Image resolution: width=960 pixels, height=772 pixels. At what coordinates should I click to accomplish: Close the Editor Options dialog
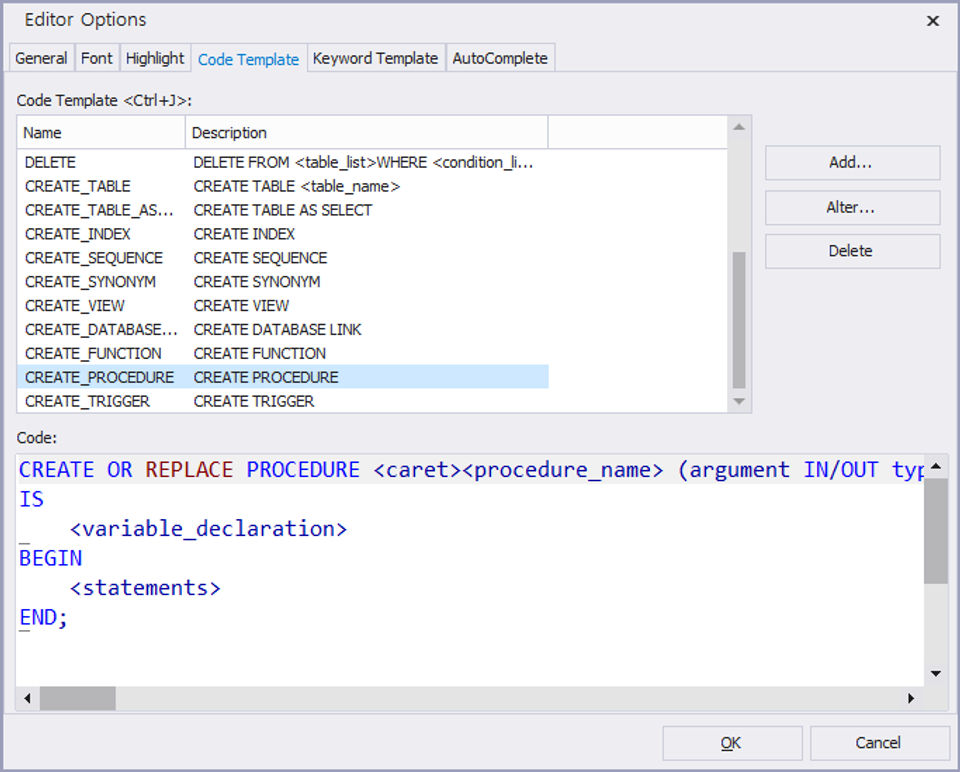[x=932, y=21]
